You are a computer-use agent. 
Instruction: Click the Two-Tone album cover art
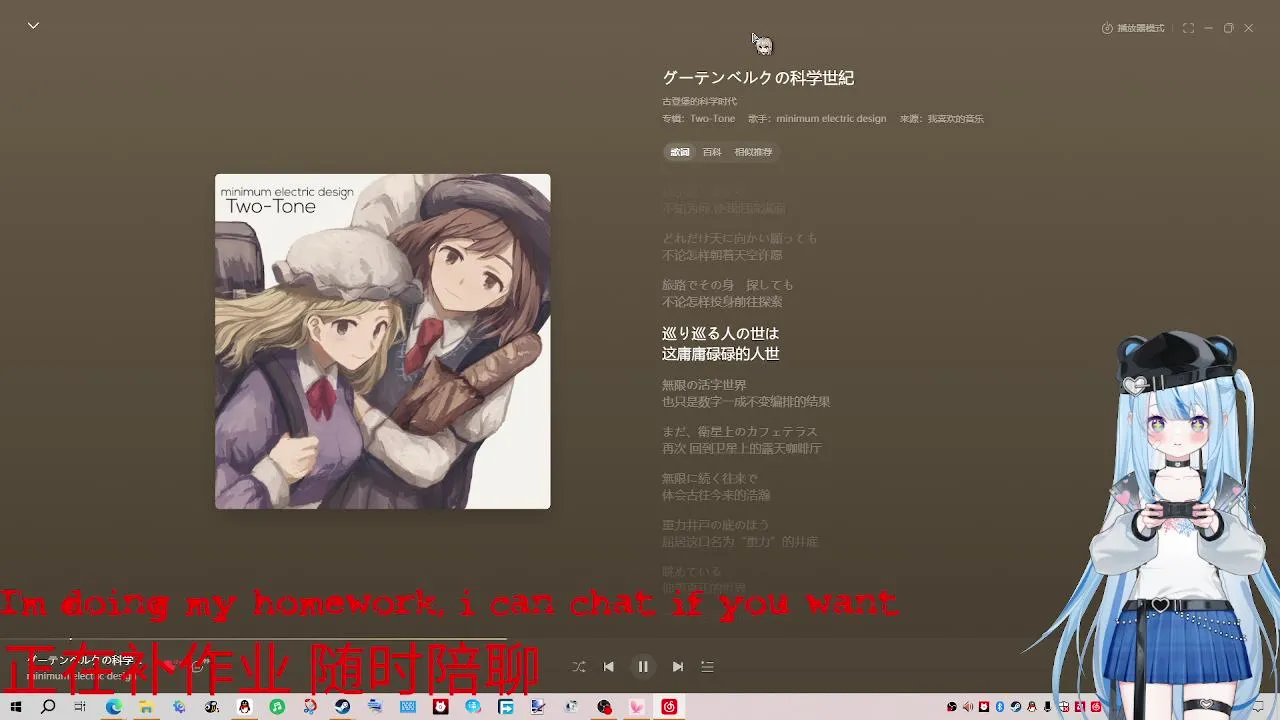tap(382, 341)
